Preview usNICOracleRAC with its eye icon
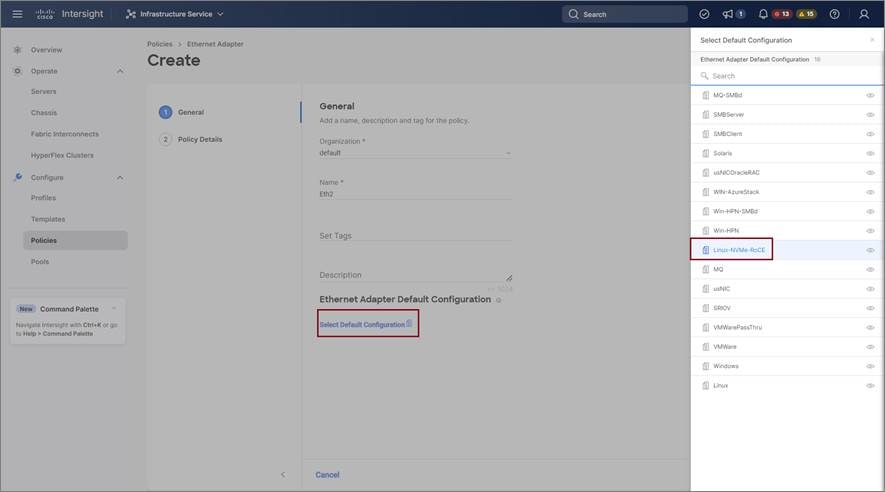Viewport: 885px width, 492px height. point(870,173)
